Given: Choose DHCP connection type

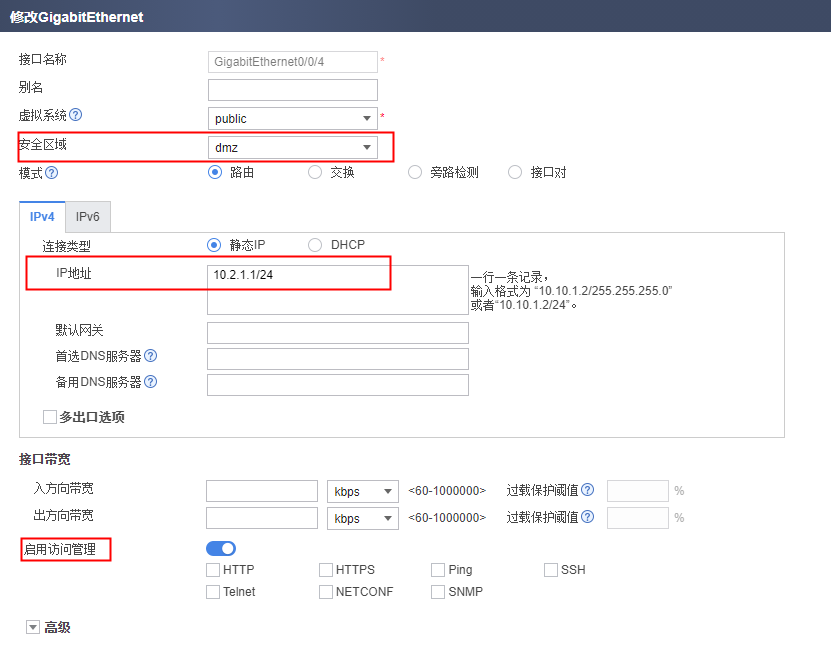Looking at the screenshot, I should tap(315, 245).
